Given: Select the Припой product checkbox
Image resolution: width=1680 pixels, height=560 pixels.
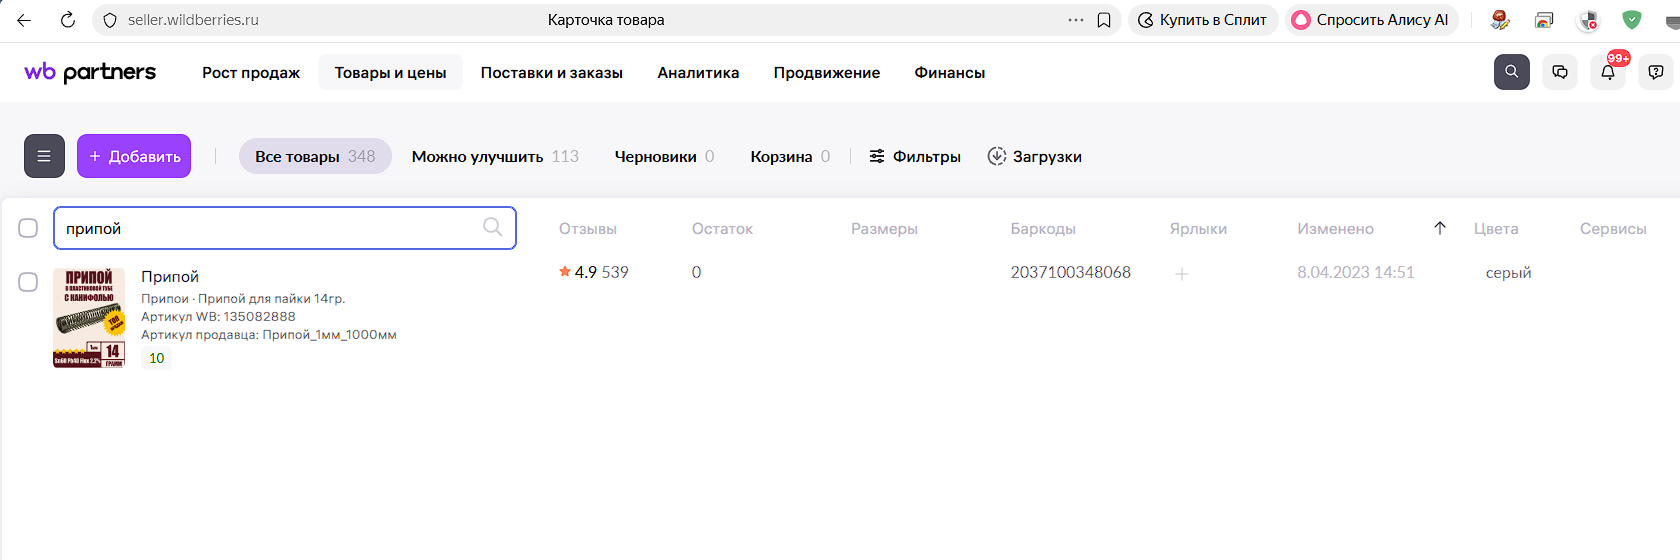Looking at the screenshot, I should coord(28,282).
